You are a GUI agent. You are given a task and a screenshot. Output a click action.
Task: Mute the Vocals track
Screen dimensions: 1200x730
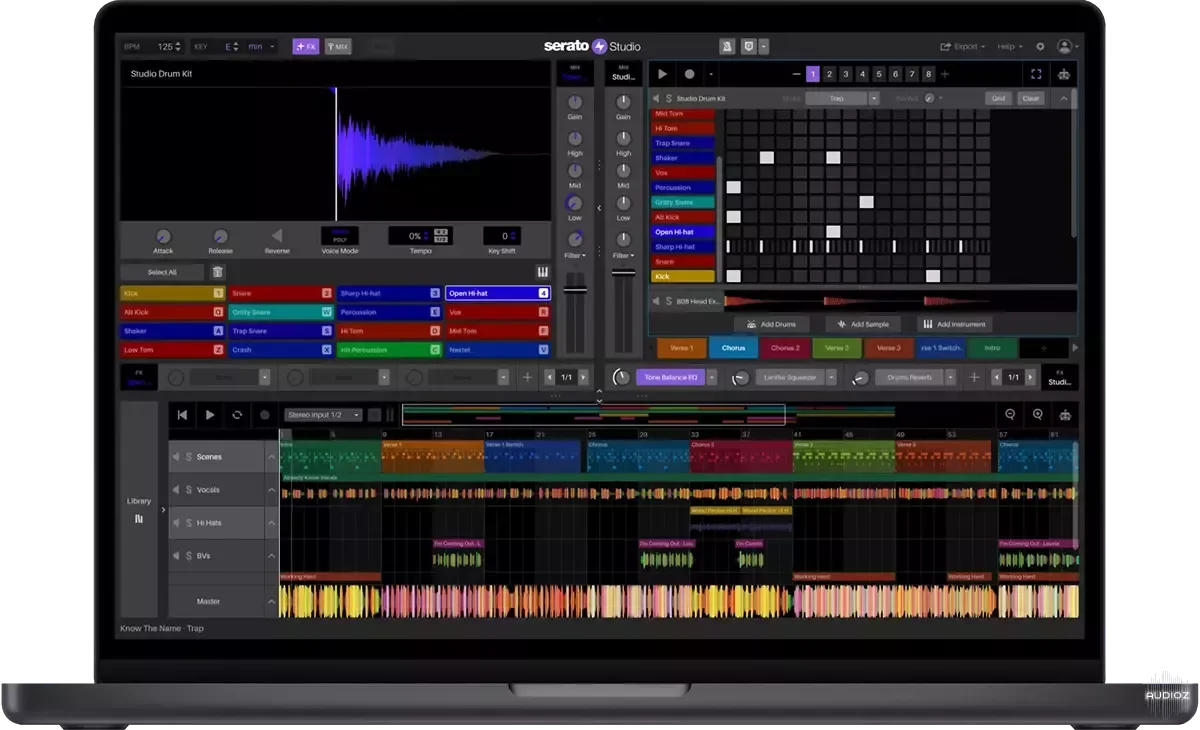point(176,490)
